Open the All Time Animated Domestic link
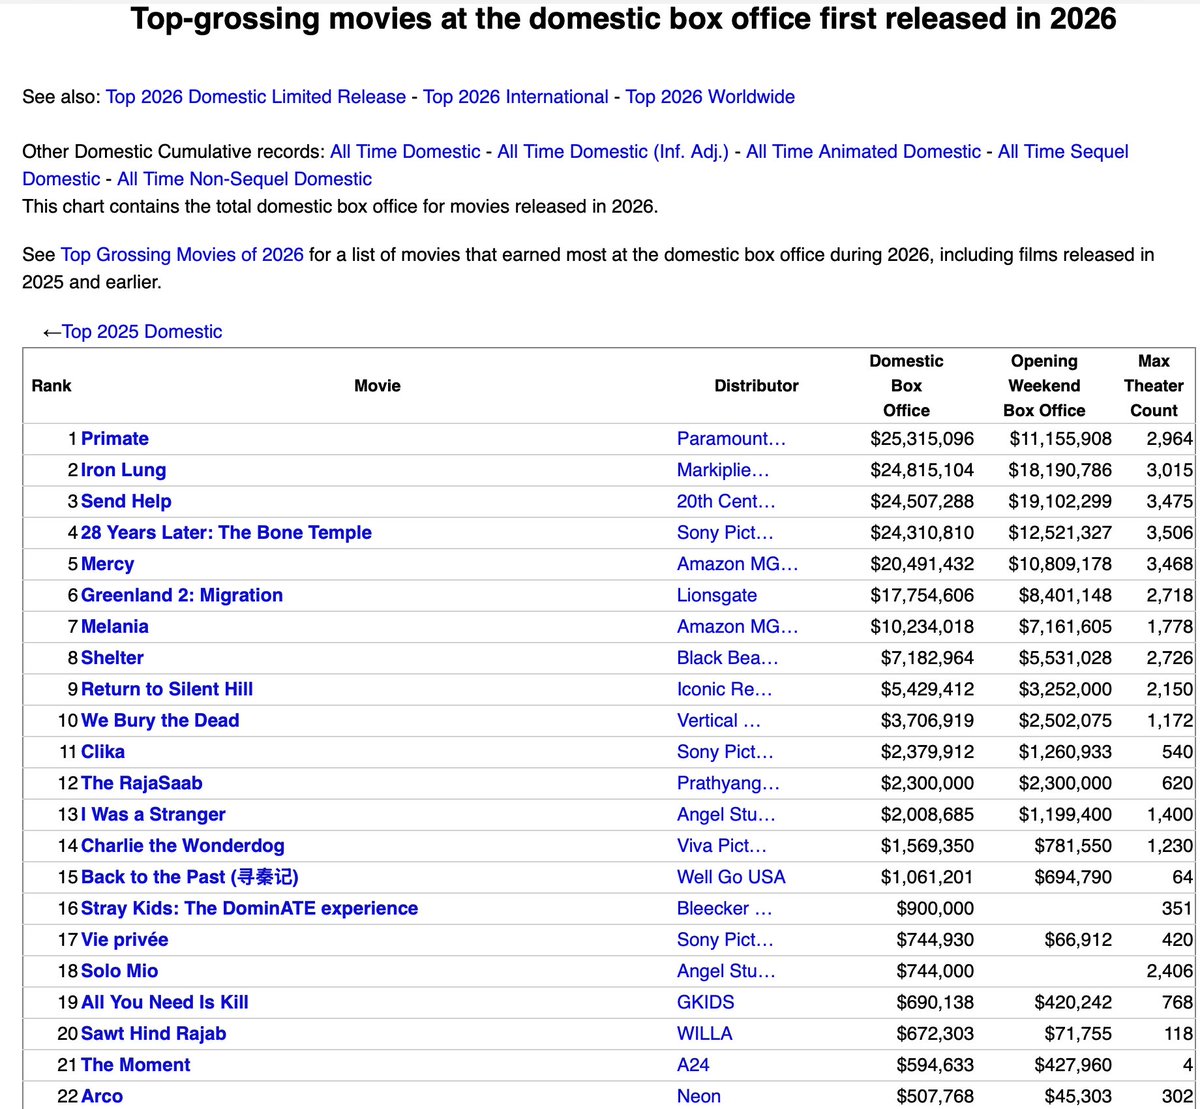The height and width of the screenshot is (1109, 1200). tap(863, 152)
